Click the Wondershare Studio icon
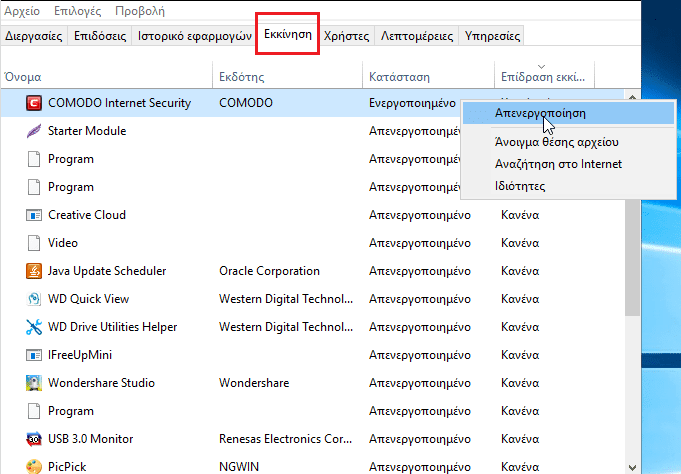 (x=34, y=383)
